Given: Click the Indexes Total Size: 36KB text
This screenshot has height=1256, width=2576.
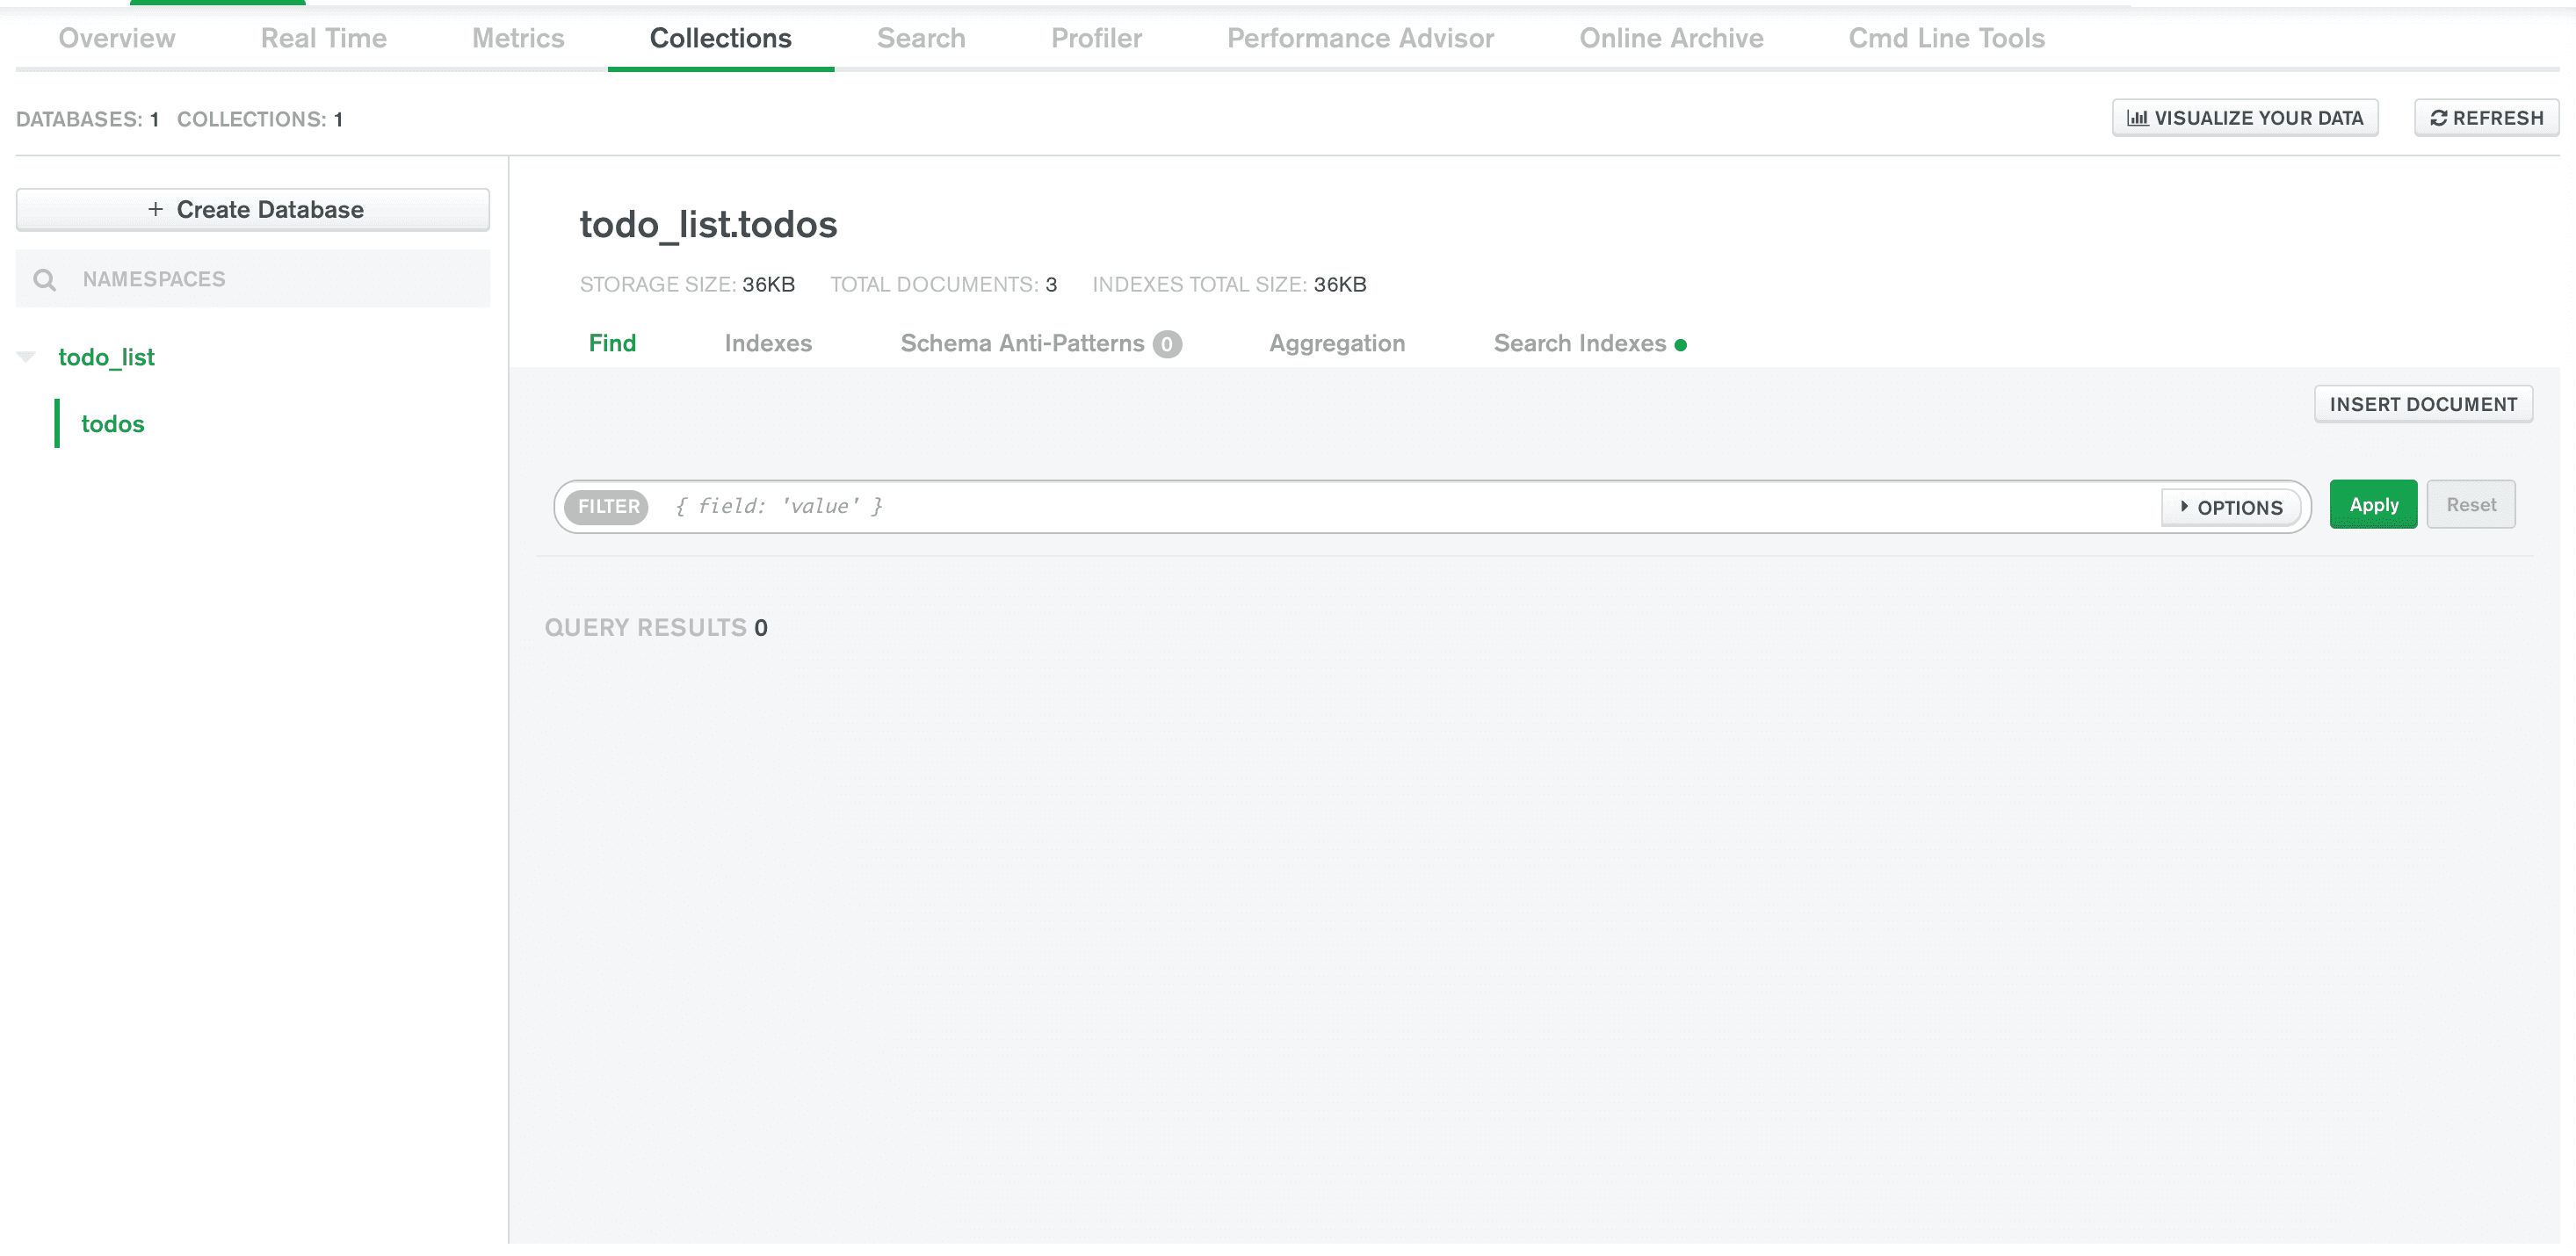Looking at the screenshot, I should [1229, 285].
